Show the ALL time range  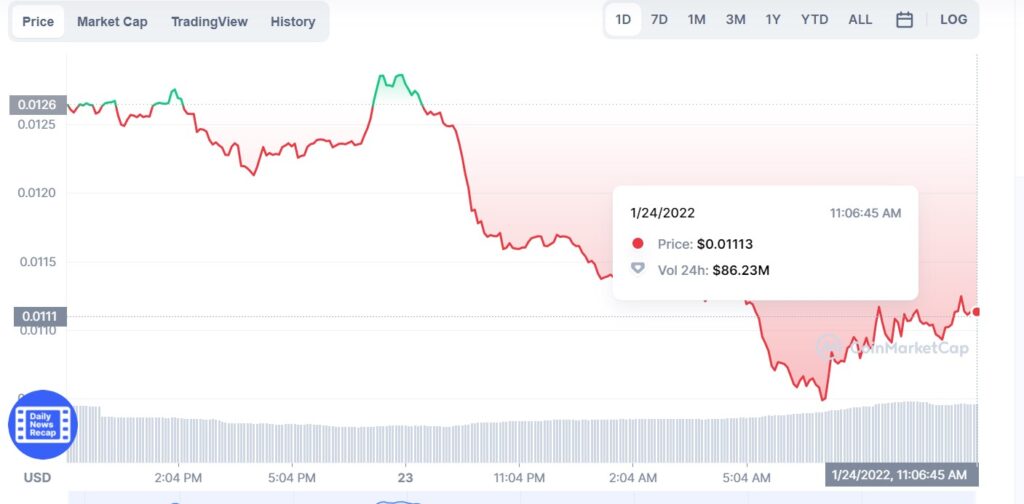[860, 20]
